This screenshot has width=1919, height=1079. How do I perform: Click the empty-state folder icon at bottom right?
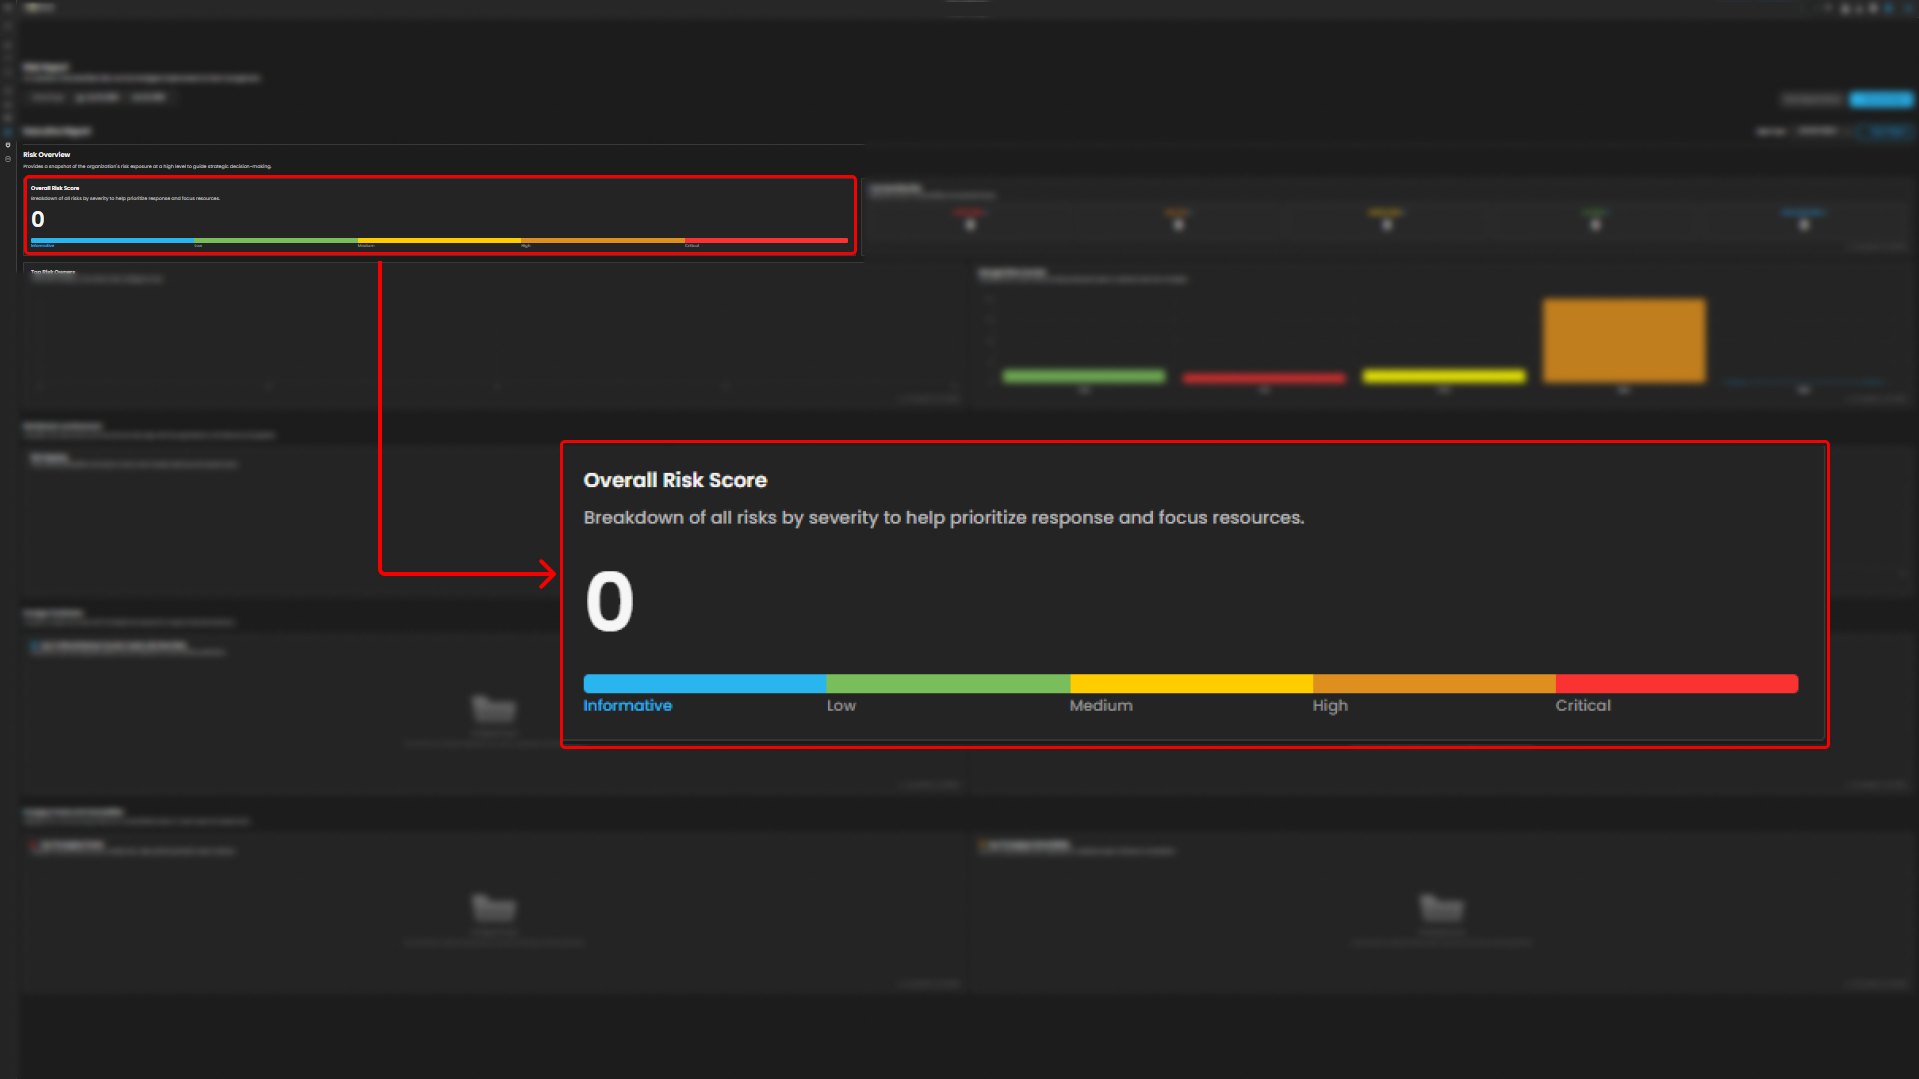click(x=1441, y=907)
